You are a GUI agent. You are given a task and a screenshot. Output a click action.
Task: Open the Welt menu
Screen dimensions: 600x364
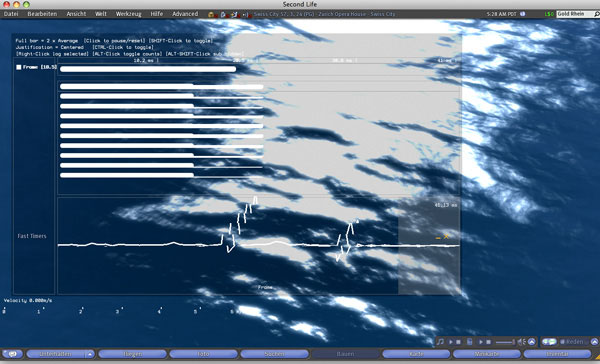pos(101,14)
